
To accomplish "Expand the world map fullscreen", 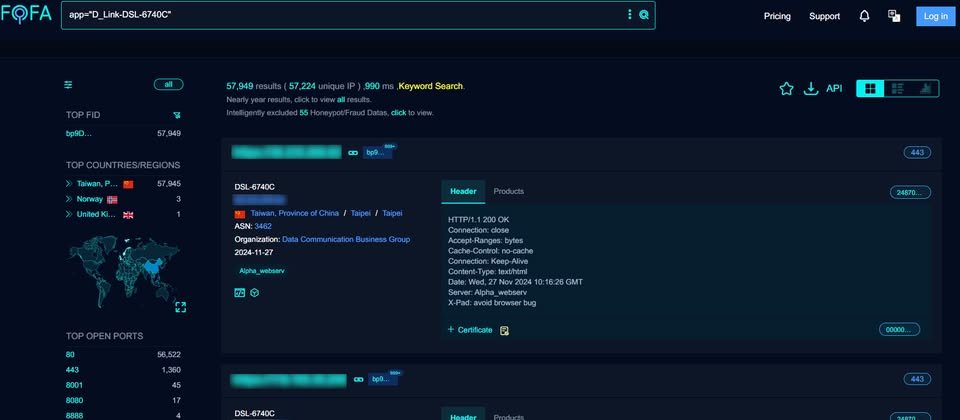I will point(181,307).
